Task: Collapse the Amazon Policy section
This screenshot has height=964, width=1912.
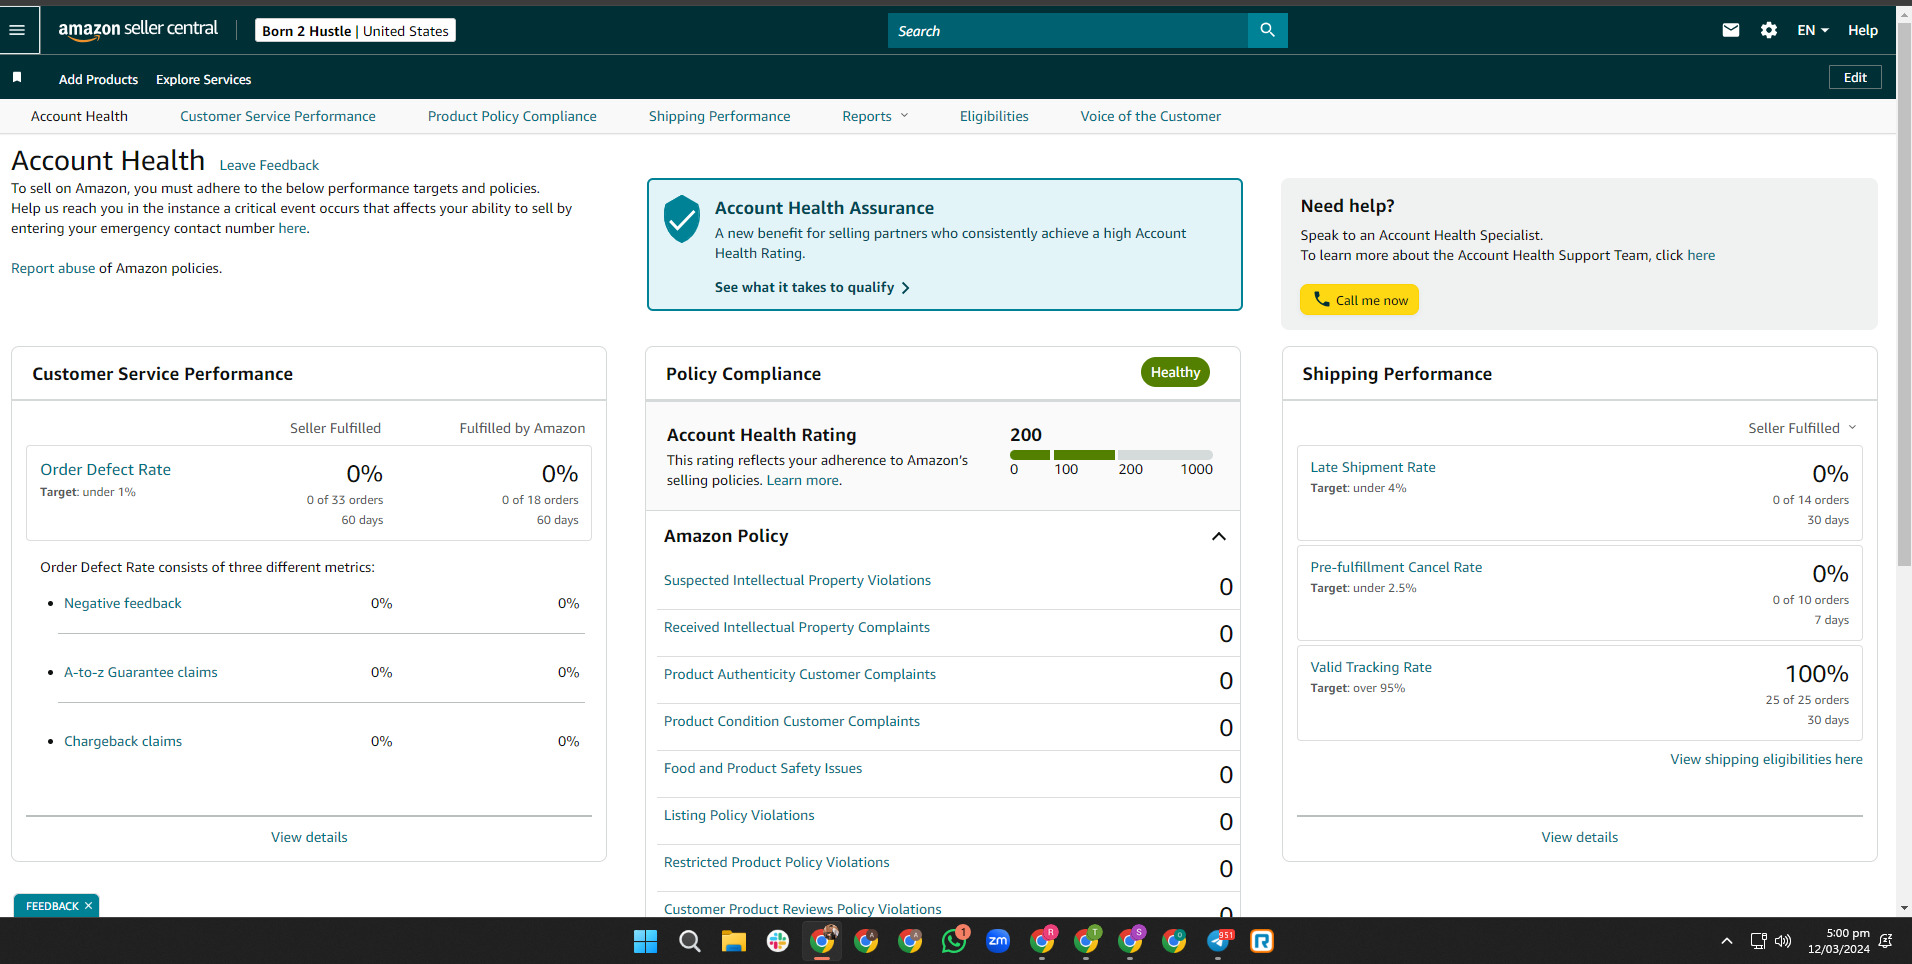Action: (x=1218, y=537)
